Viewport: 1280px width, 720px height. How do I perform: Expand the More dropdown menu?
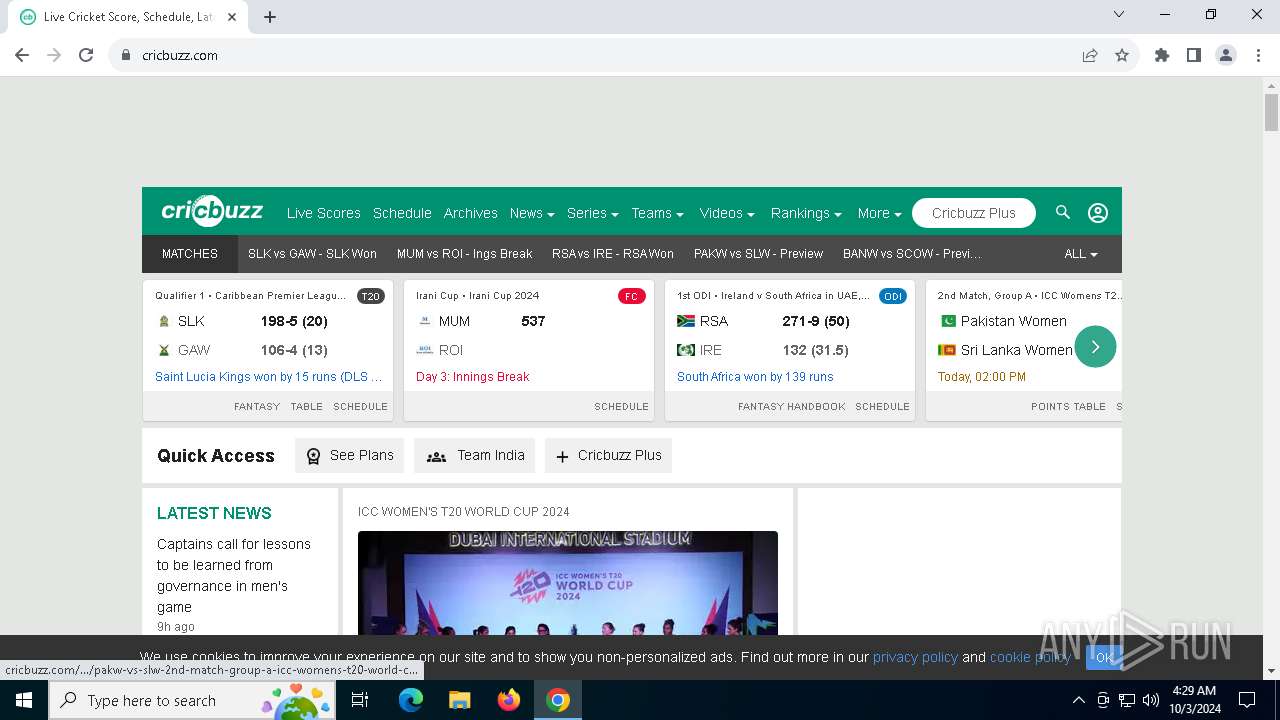tap(879, 213)
